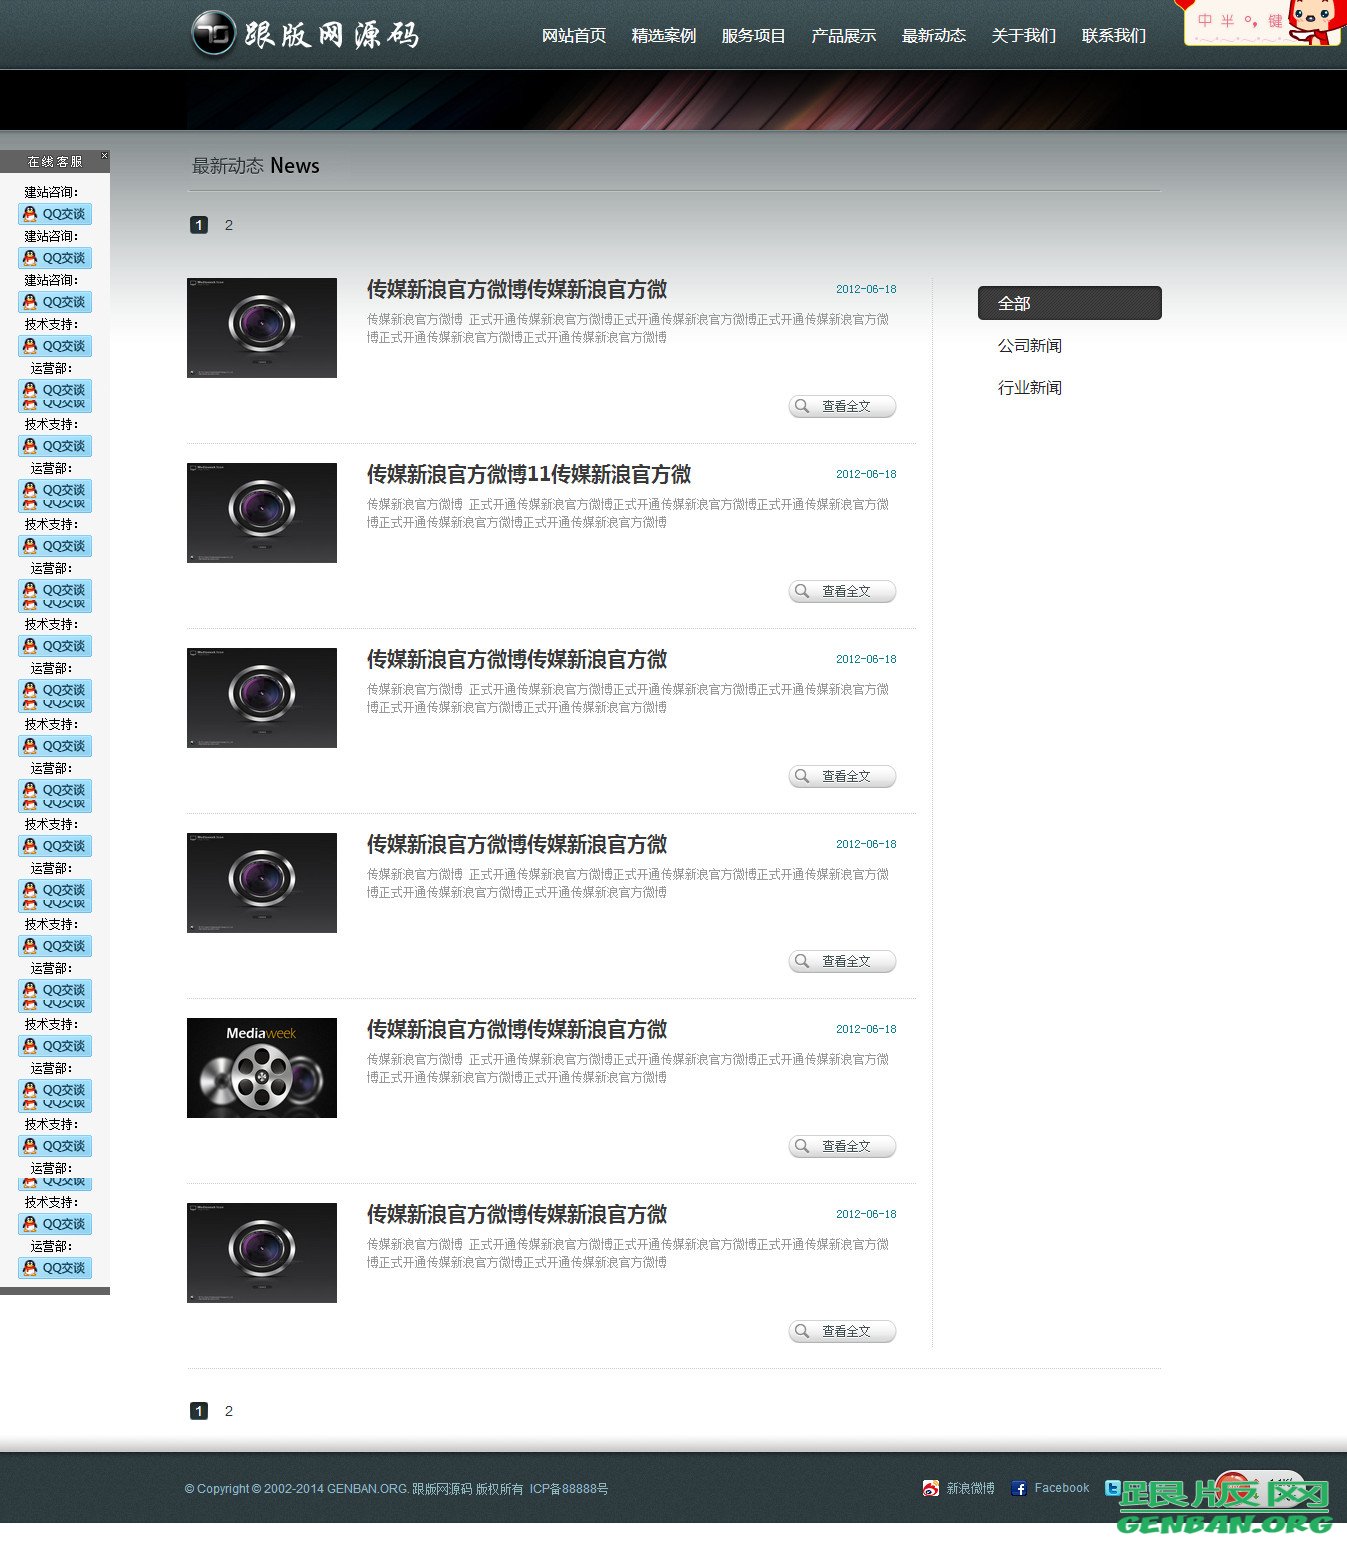
Task: Open the 联系我们 navigation link
Action: 1114,36
